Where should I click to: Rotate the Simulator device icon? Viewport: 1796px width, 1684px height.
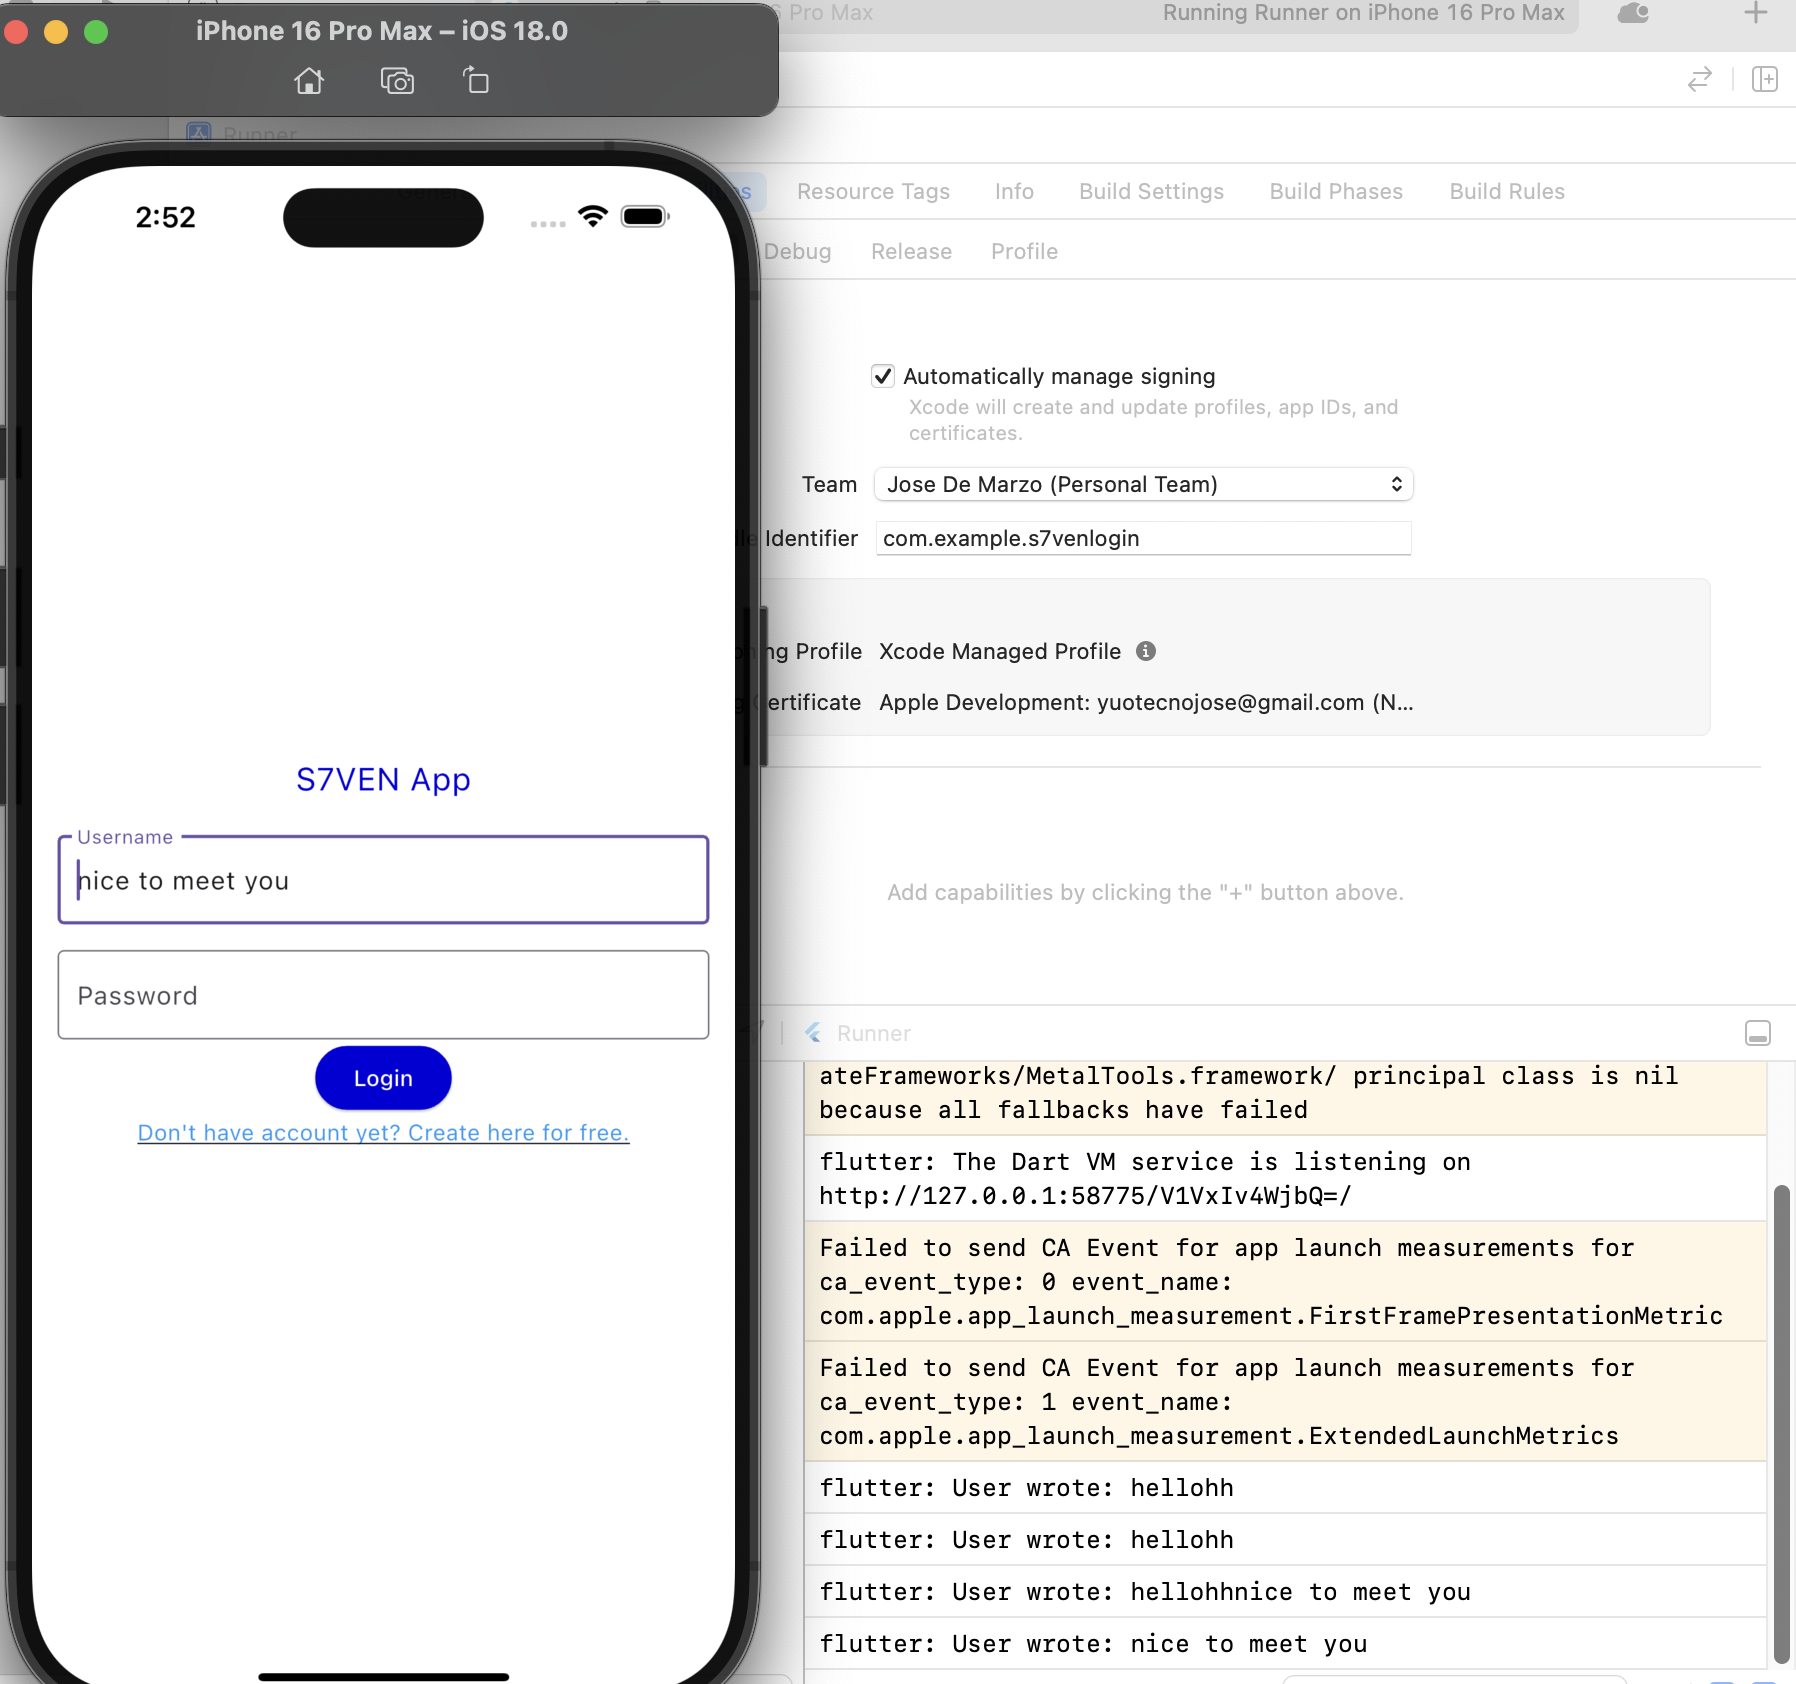476,80
